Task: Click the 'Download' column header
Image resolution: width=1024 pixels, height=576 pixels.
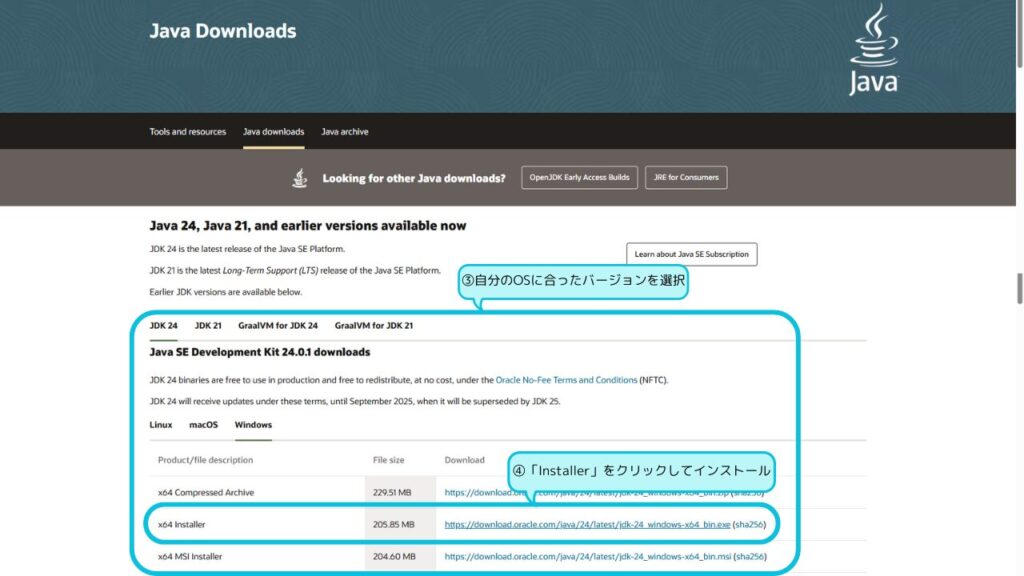Action: tap(464, 460)
